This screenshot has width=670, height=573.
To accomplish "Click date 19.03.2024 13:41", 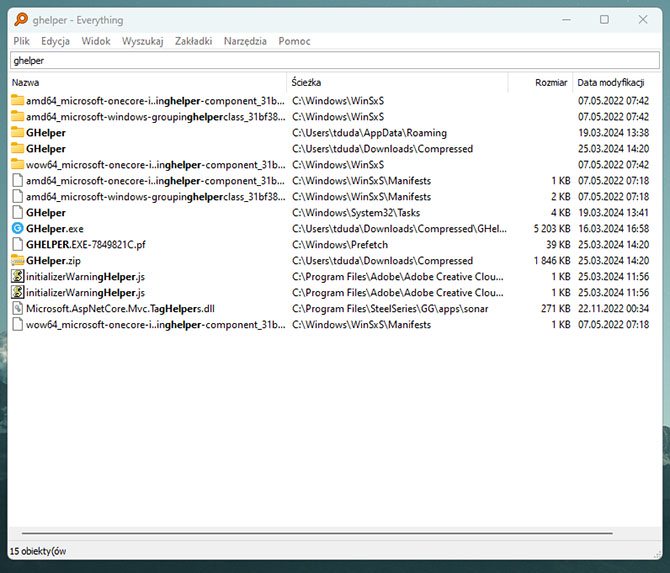I will pyautogui.click(x=613, y=212).
